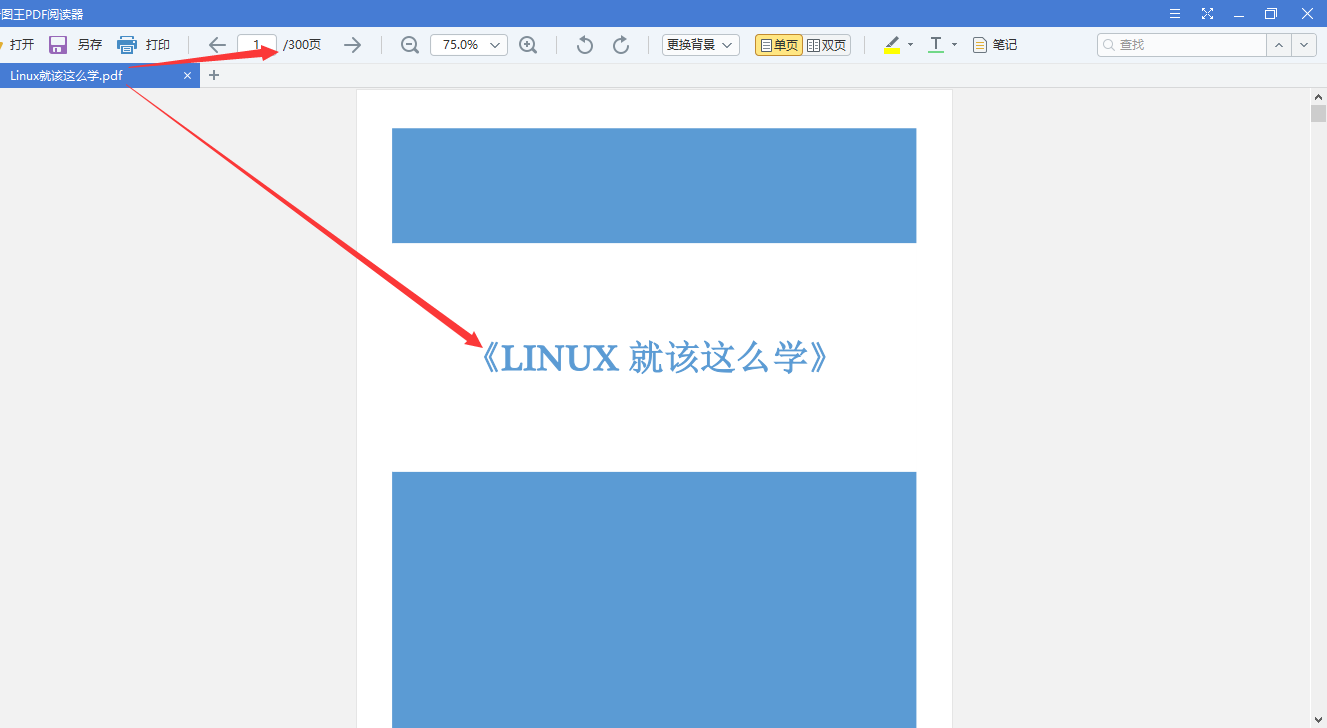Click the fullscreen icon in title bar

pyautogui.click(x=1207, y=14)
